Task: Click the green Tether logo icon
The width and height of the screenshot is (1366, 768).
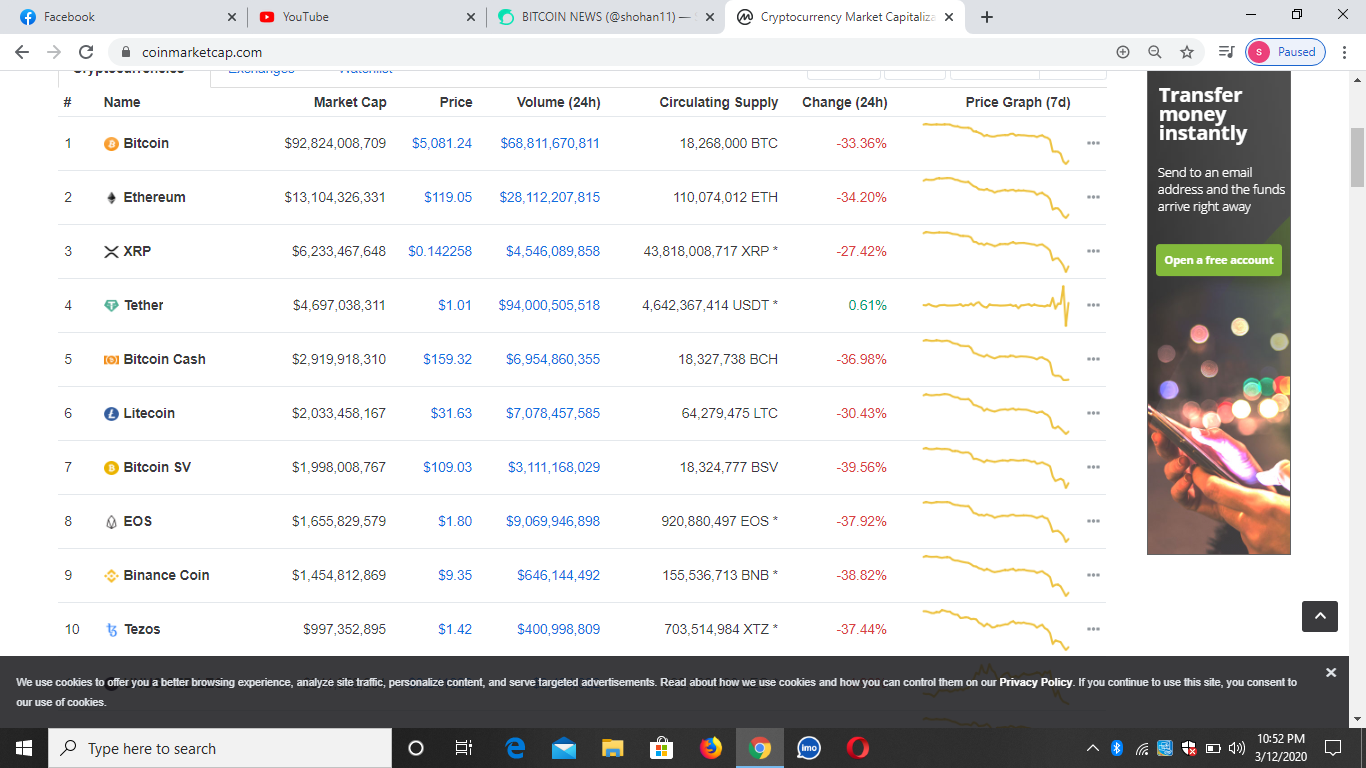Action: point(111,306)
